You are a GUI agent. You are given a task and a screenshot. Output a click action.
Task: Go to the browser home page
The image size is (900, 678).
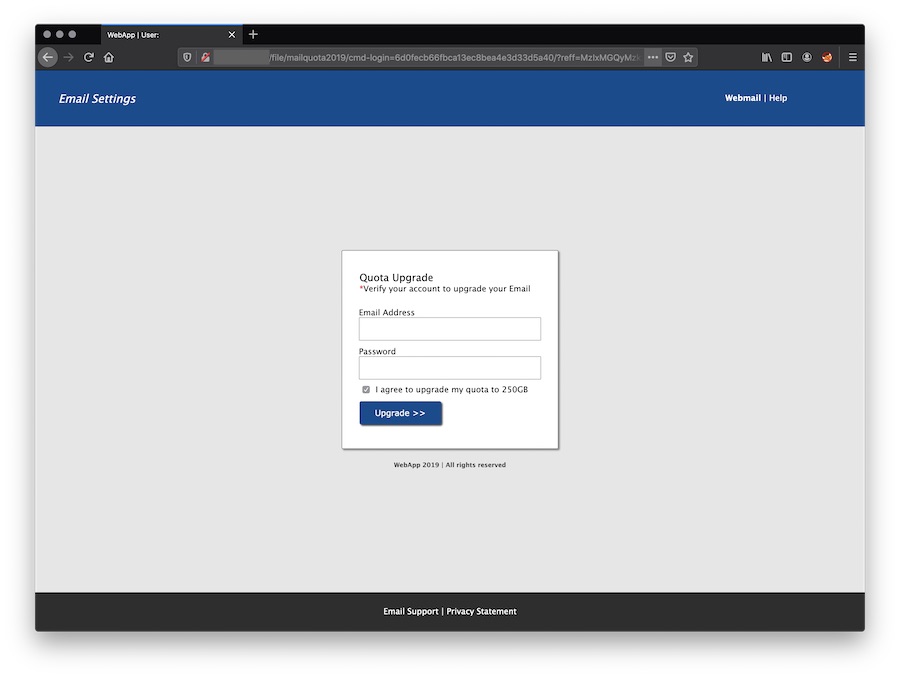click(x=109, y=57)
